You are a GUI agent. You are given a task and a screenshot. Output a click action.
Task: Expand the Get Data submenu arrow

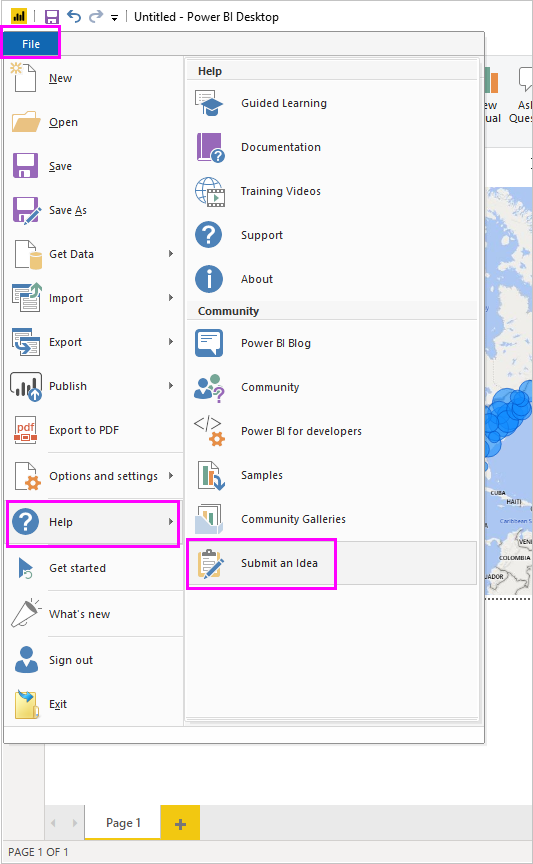pos(171,253)
